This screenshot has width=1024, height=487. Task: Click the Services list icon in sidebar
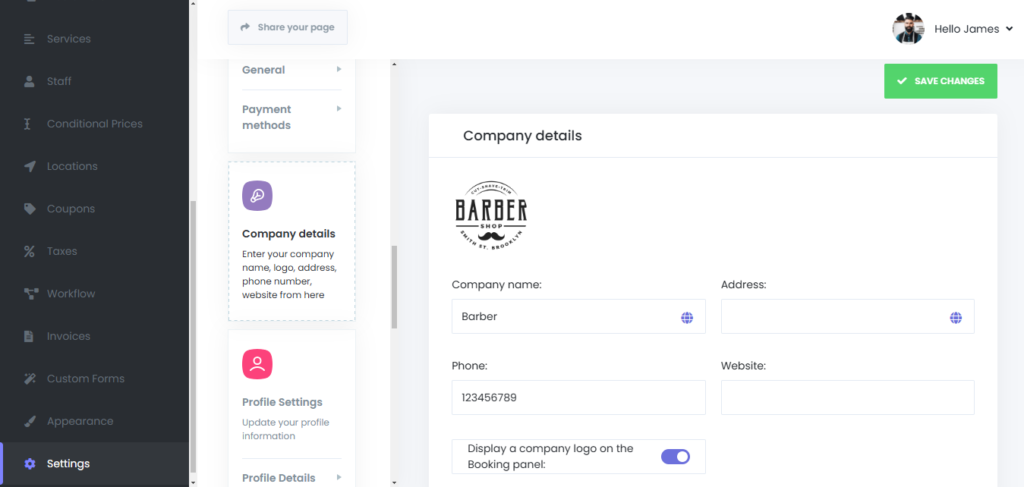pos(29,39)
